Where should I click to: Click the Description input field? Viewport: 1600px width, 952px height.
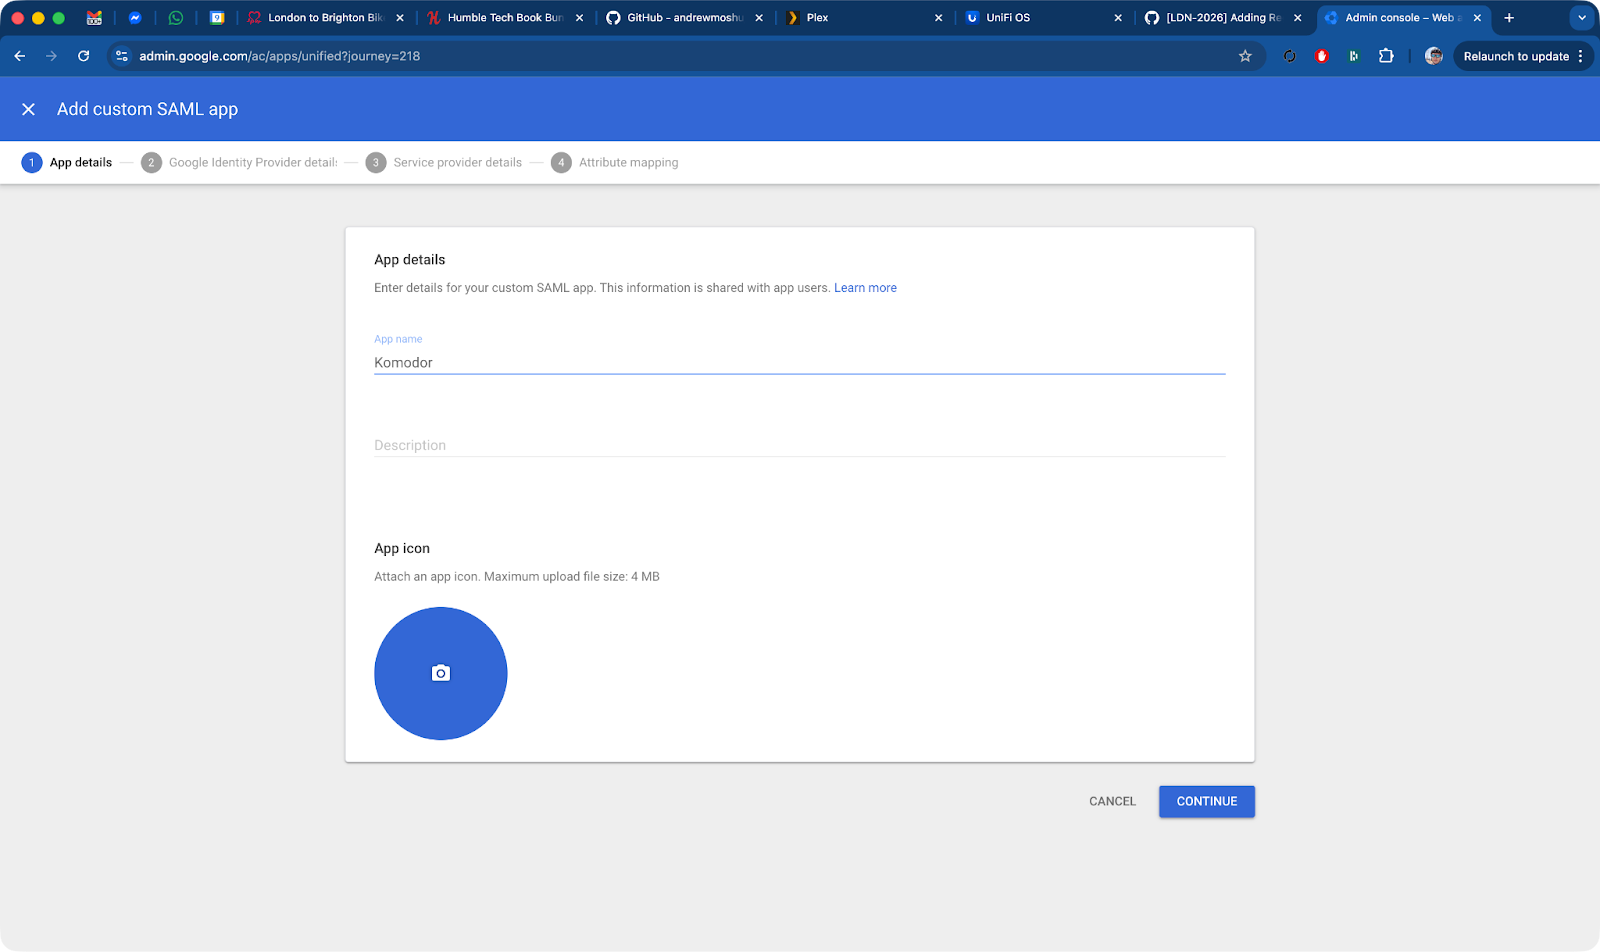pos(799,445)
